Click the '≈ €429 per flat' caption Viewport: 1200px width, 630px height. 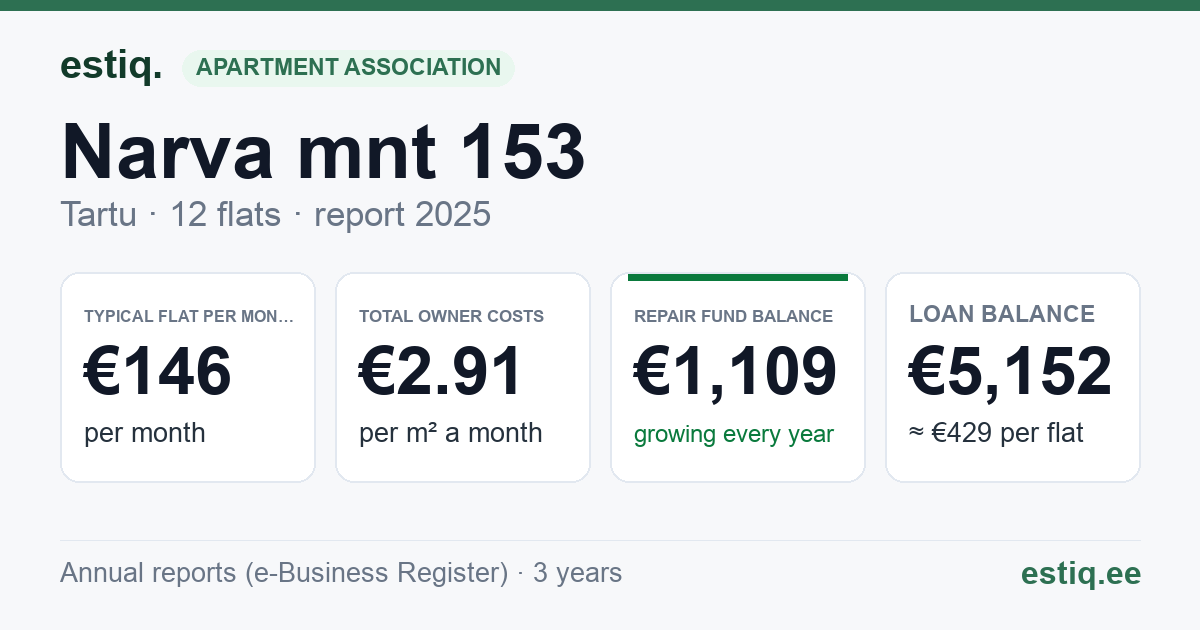[996, 433]
